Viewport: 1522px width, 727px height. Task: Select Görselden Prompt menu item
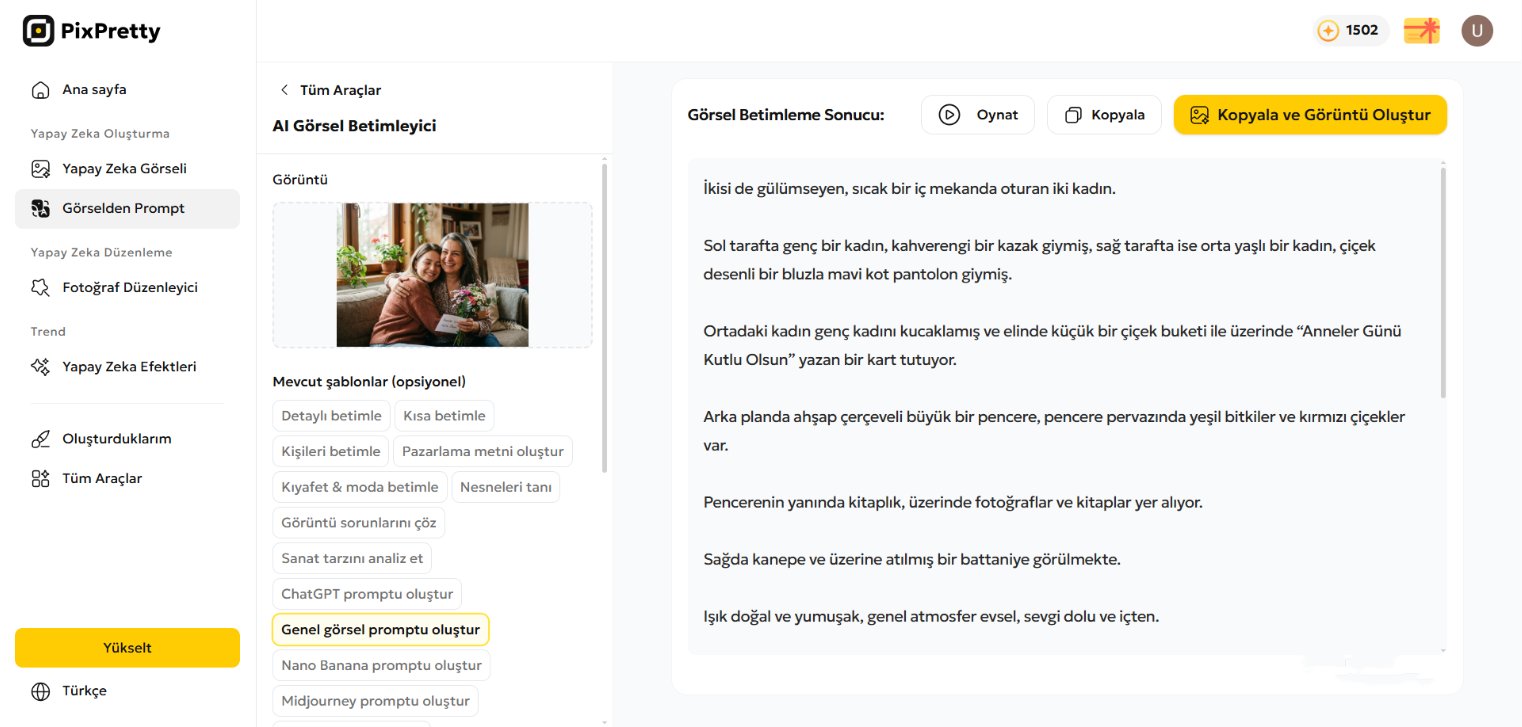(127, 209)
